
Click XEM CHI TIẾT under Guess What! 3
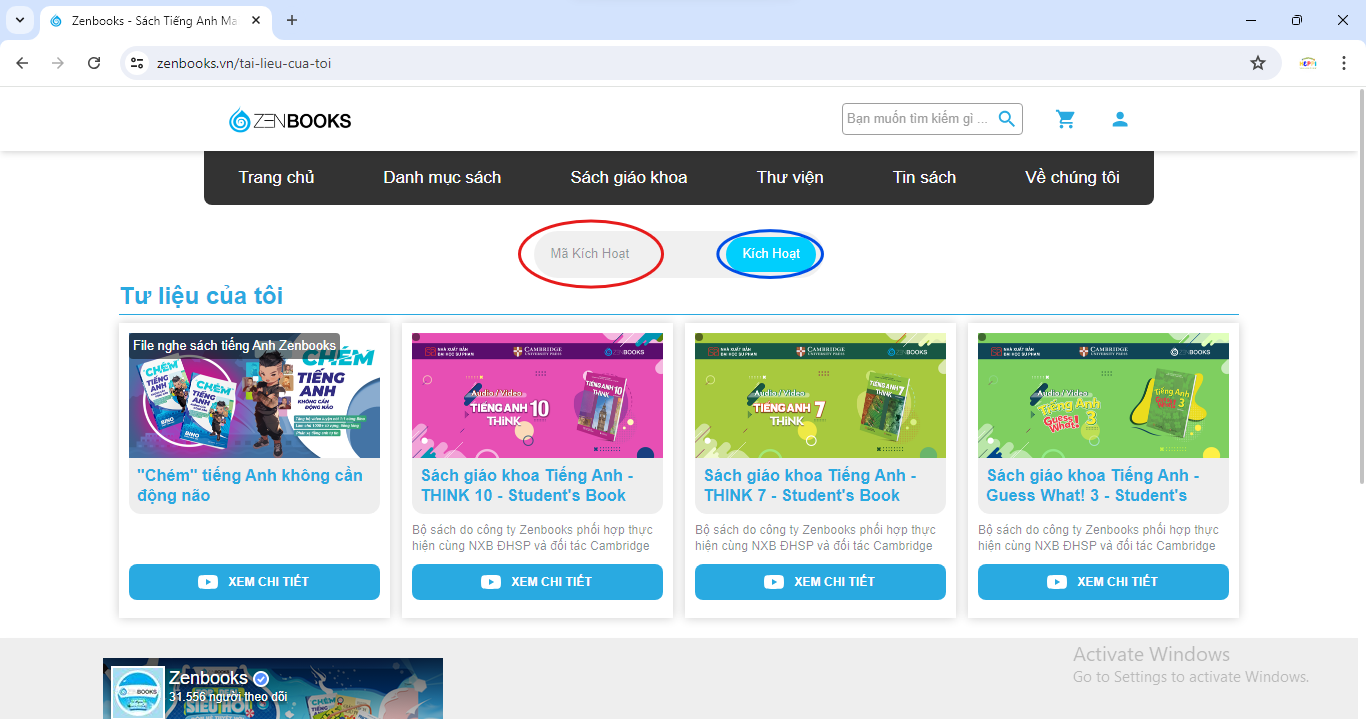1103,582
